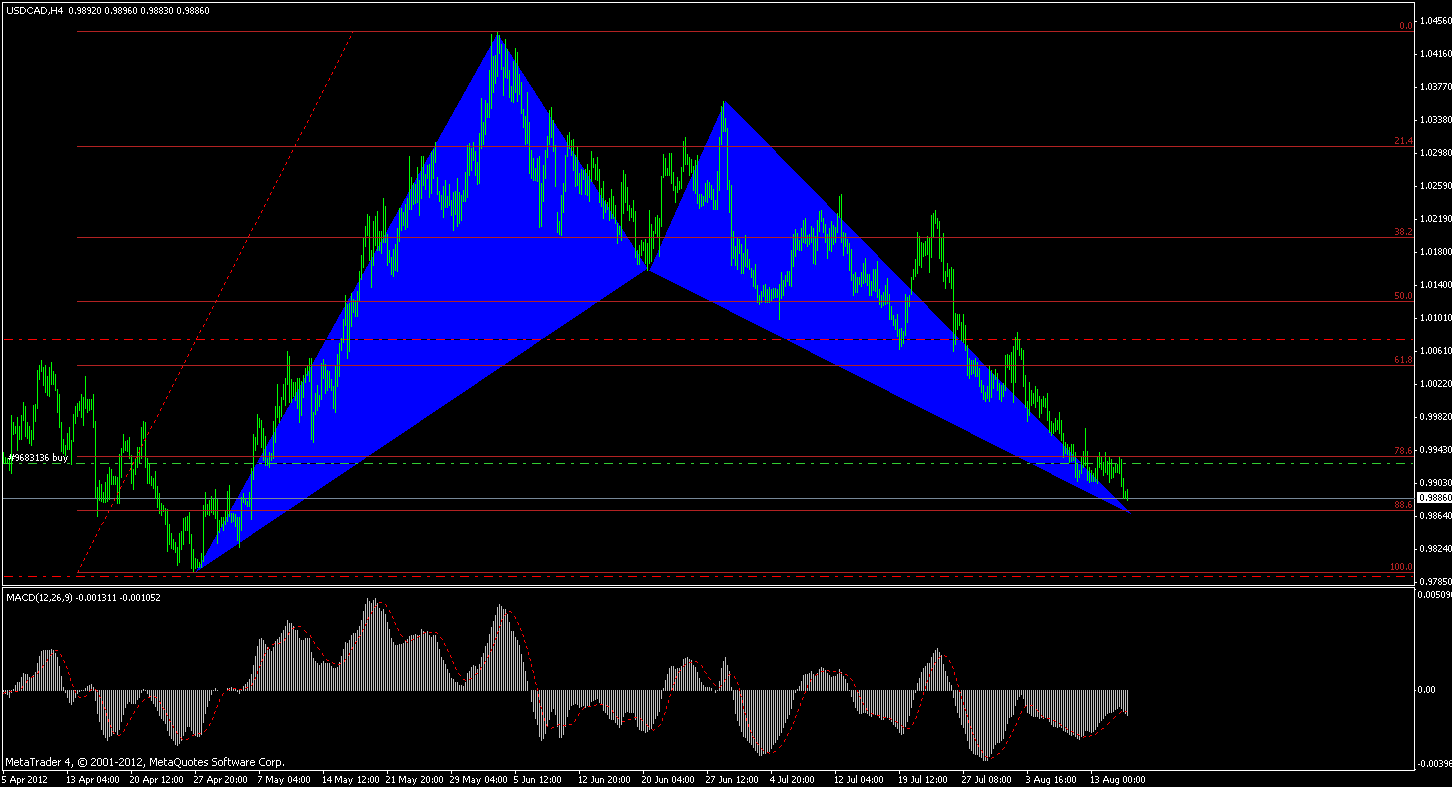Select the #9683136 buy order label

38,457
